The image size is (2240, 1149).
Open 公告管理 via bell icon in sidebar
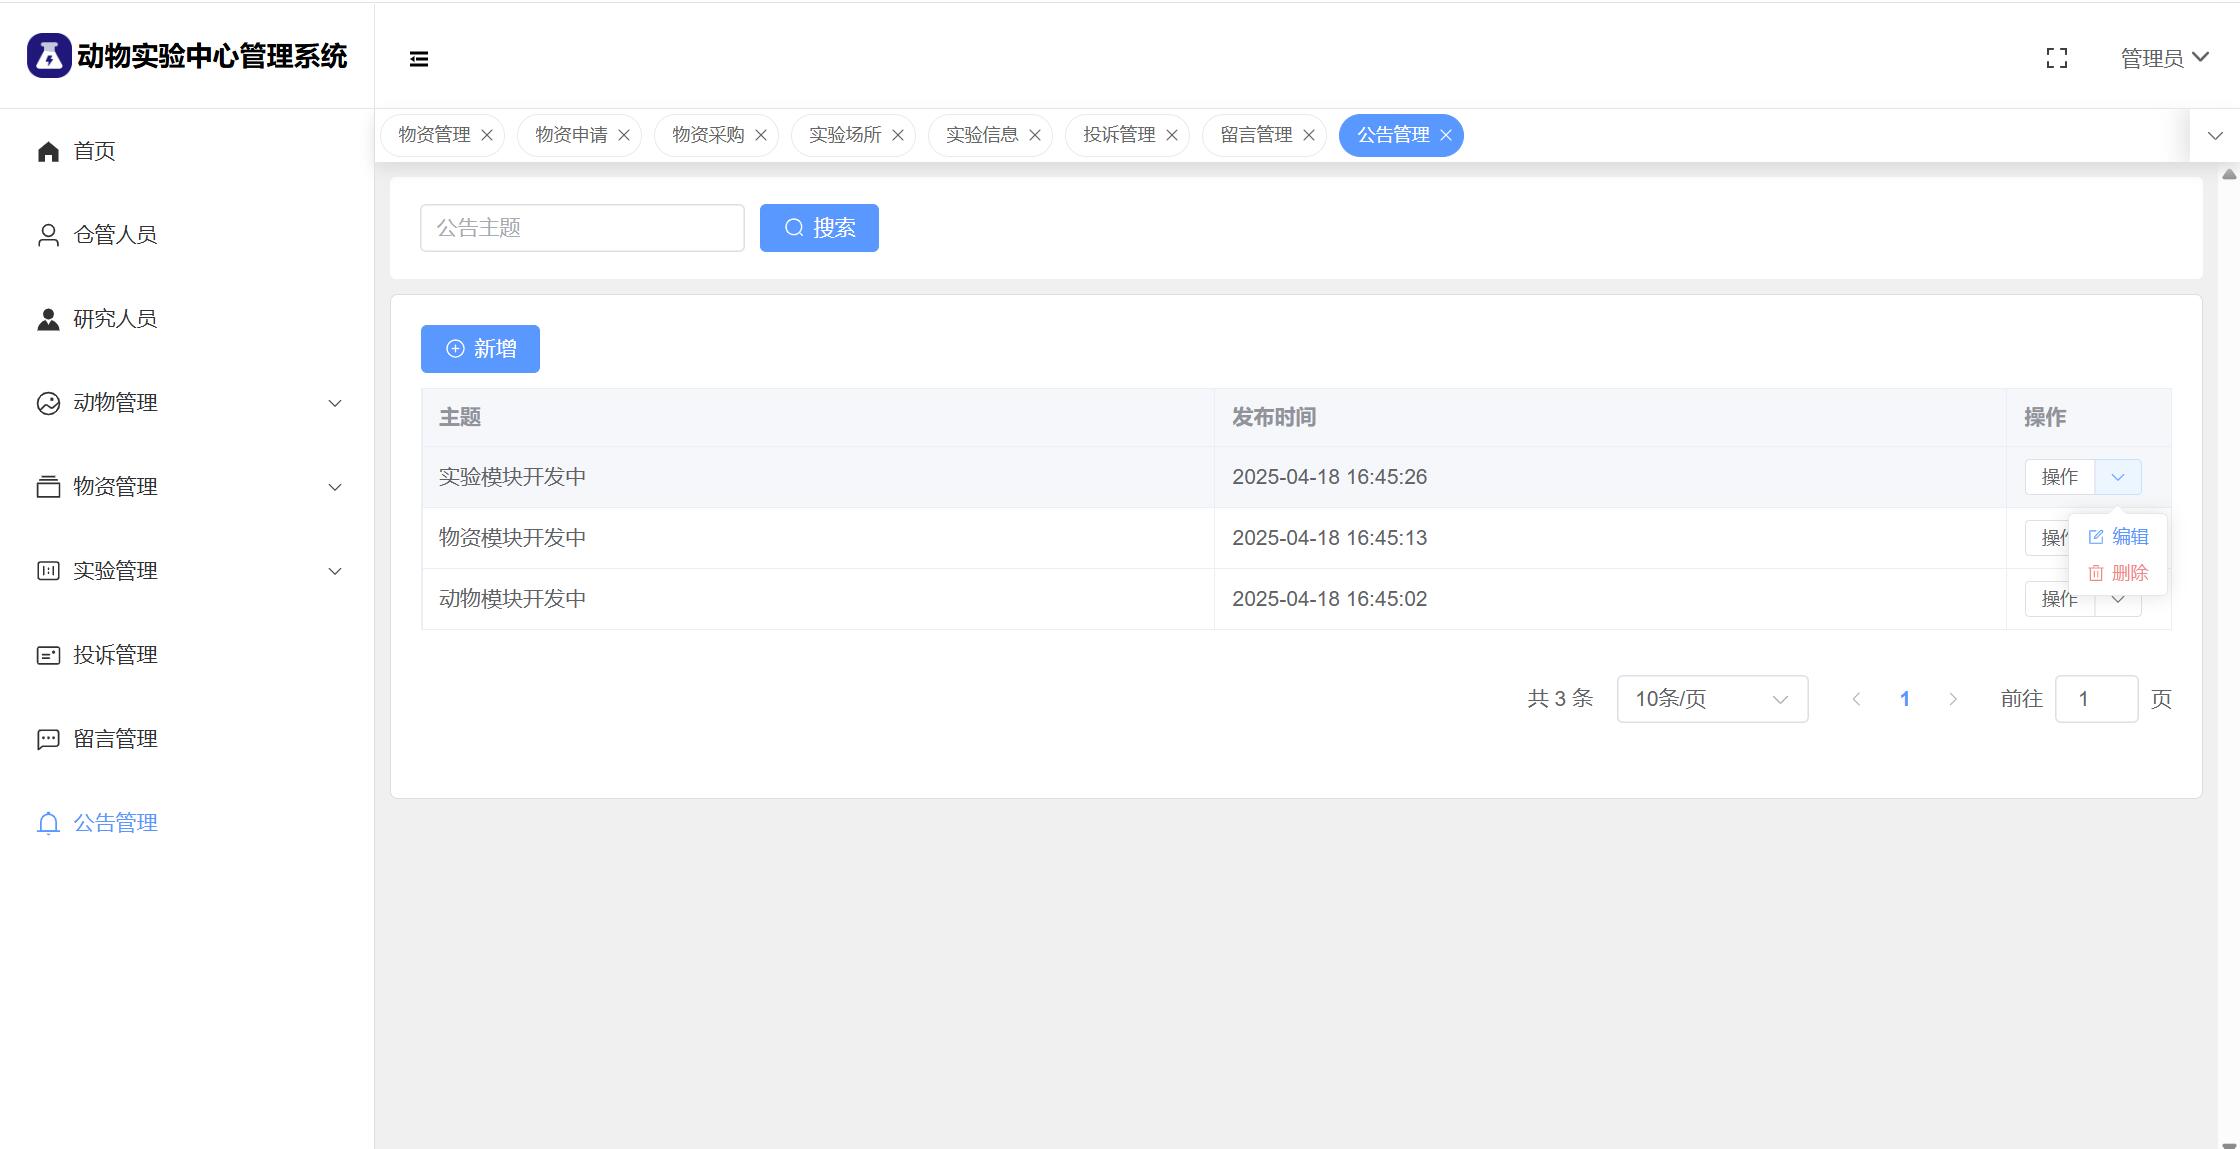click(48, 823)
